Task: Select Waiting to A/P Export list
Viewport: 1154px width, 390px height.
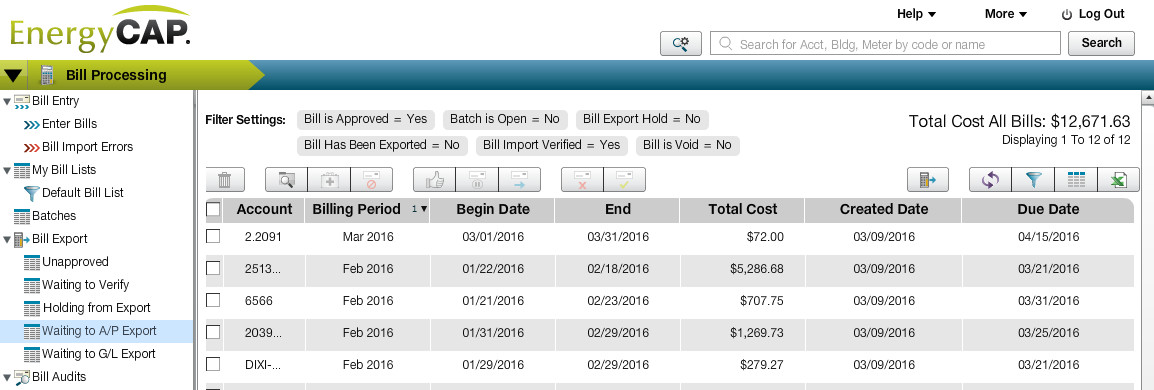Action: pyautogui.click(x=99, y=331)
